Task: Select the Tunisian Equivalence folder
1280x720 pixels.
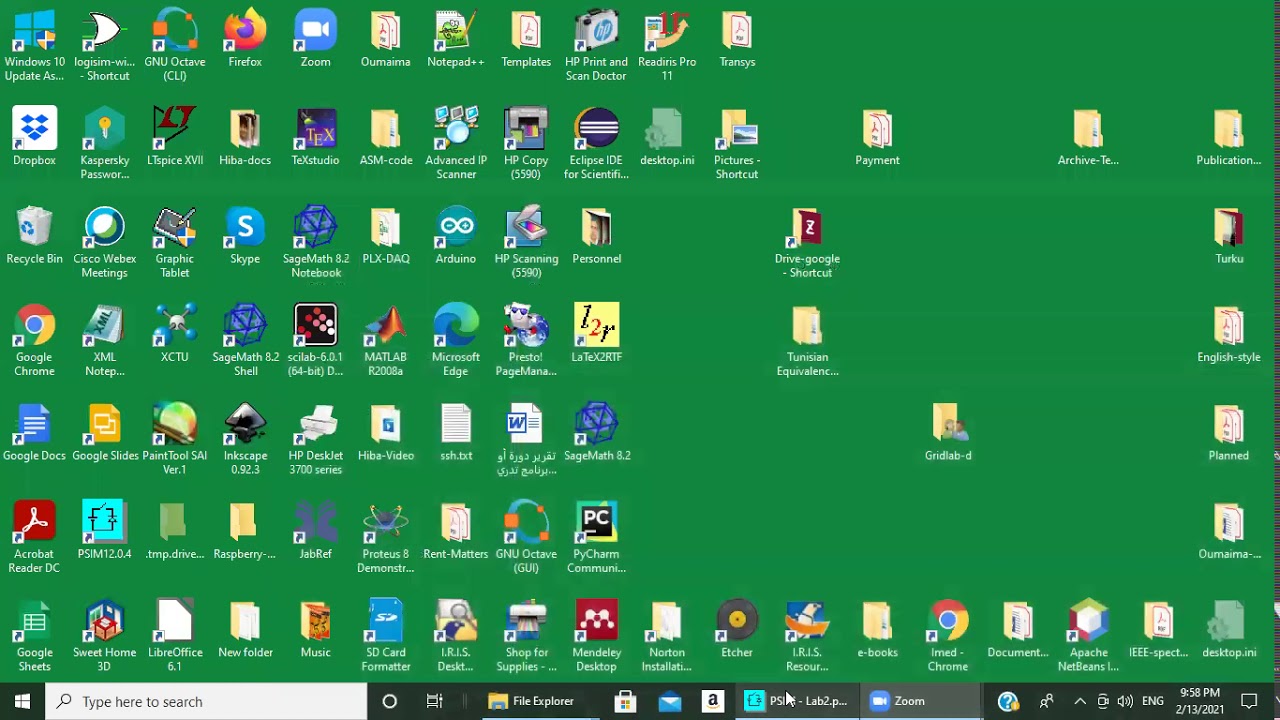Action: [x=807, y=341]
